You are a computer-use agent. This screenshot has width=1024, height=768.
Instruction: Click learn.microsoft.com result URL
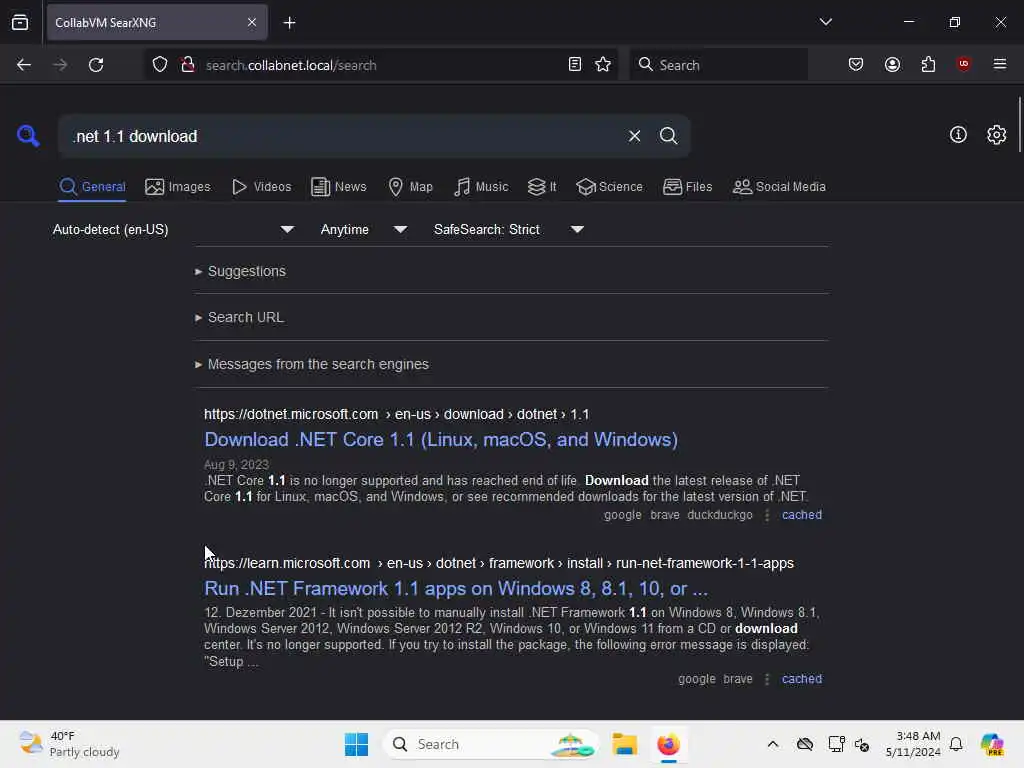[498, 563]
